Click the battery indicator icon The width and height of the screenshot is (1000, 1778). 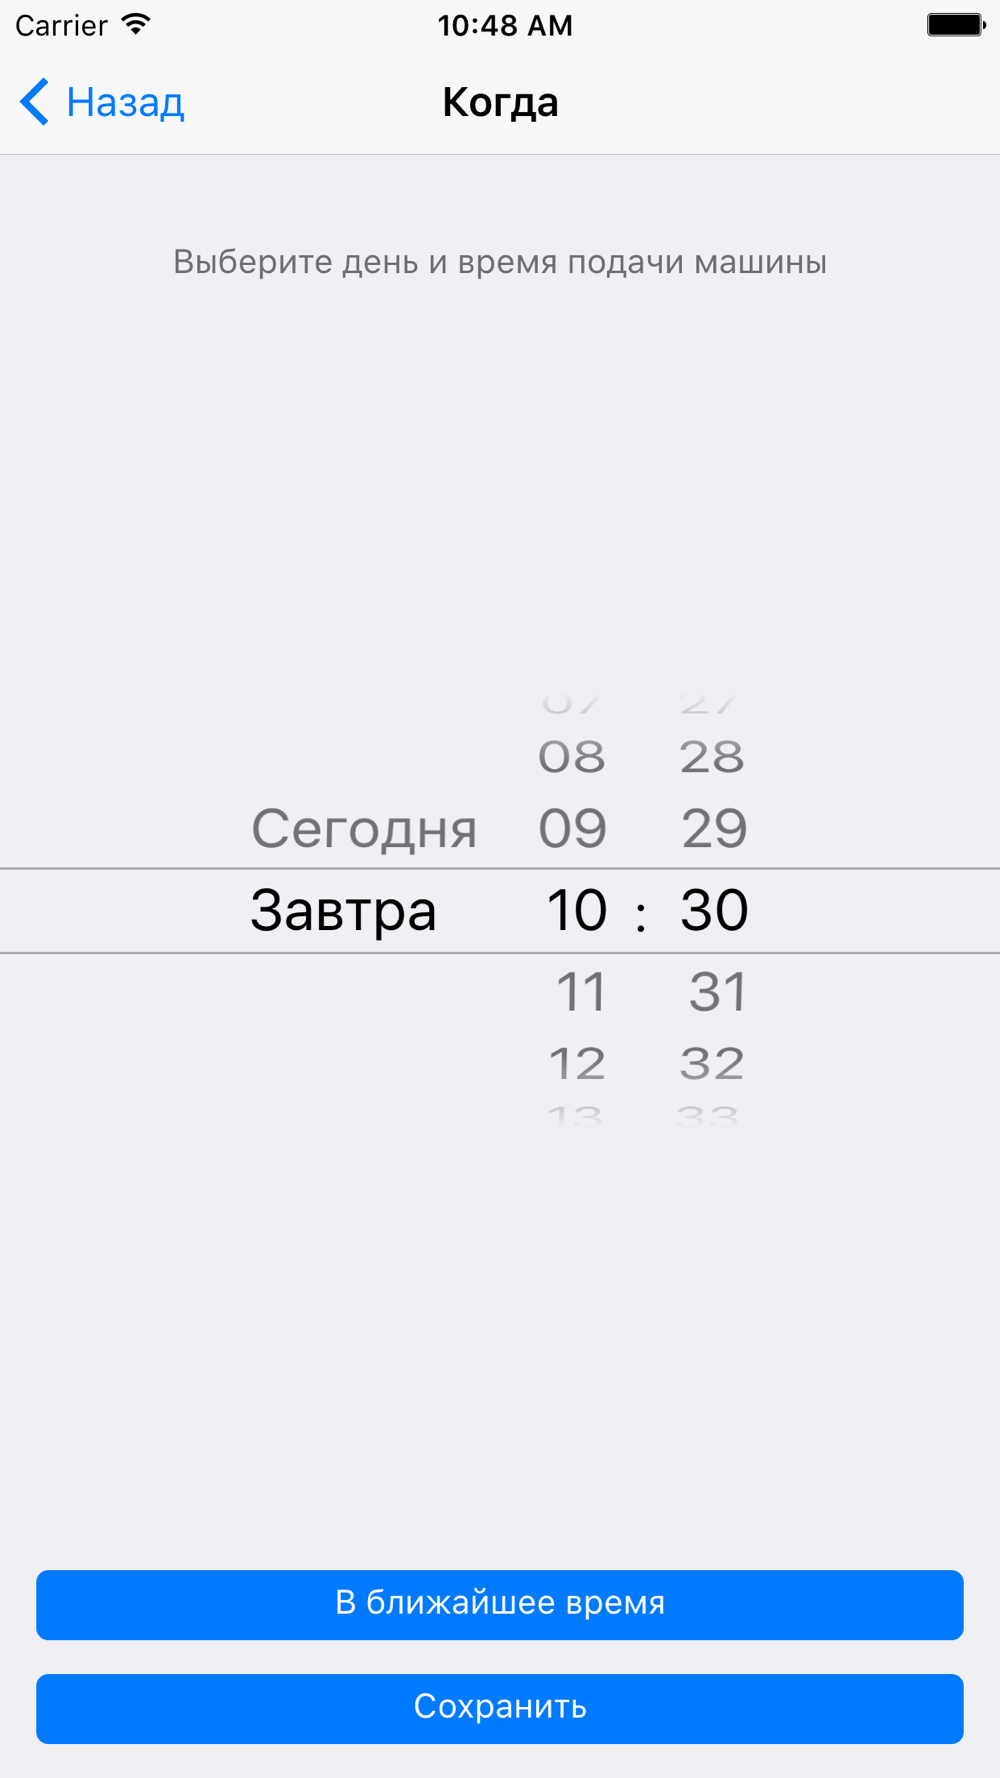[x=956, y=24]
